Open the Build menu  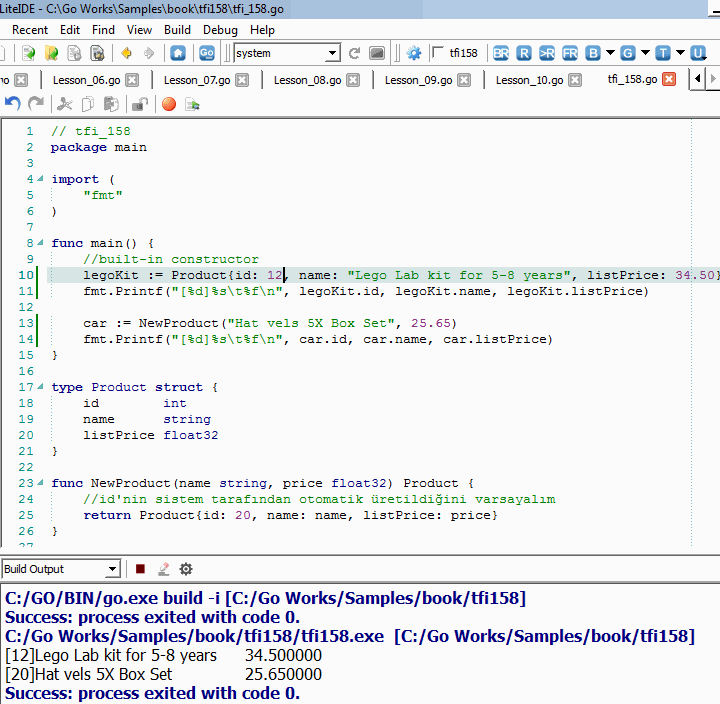(177, 30)
